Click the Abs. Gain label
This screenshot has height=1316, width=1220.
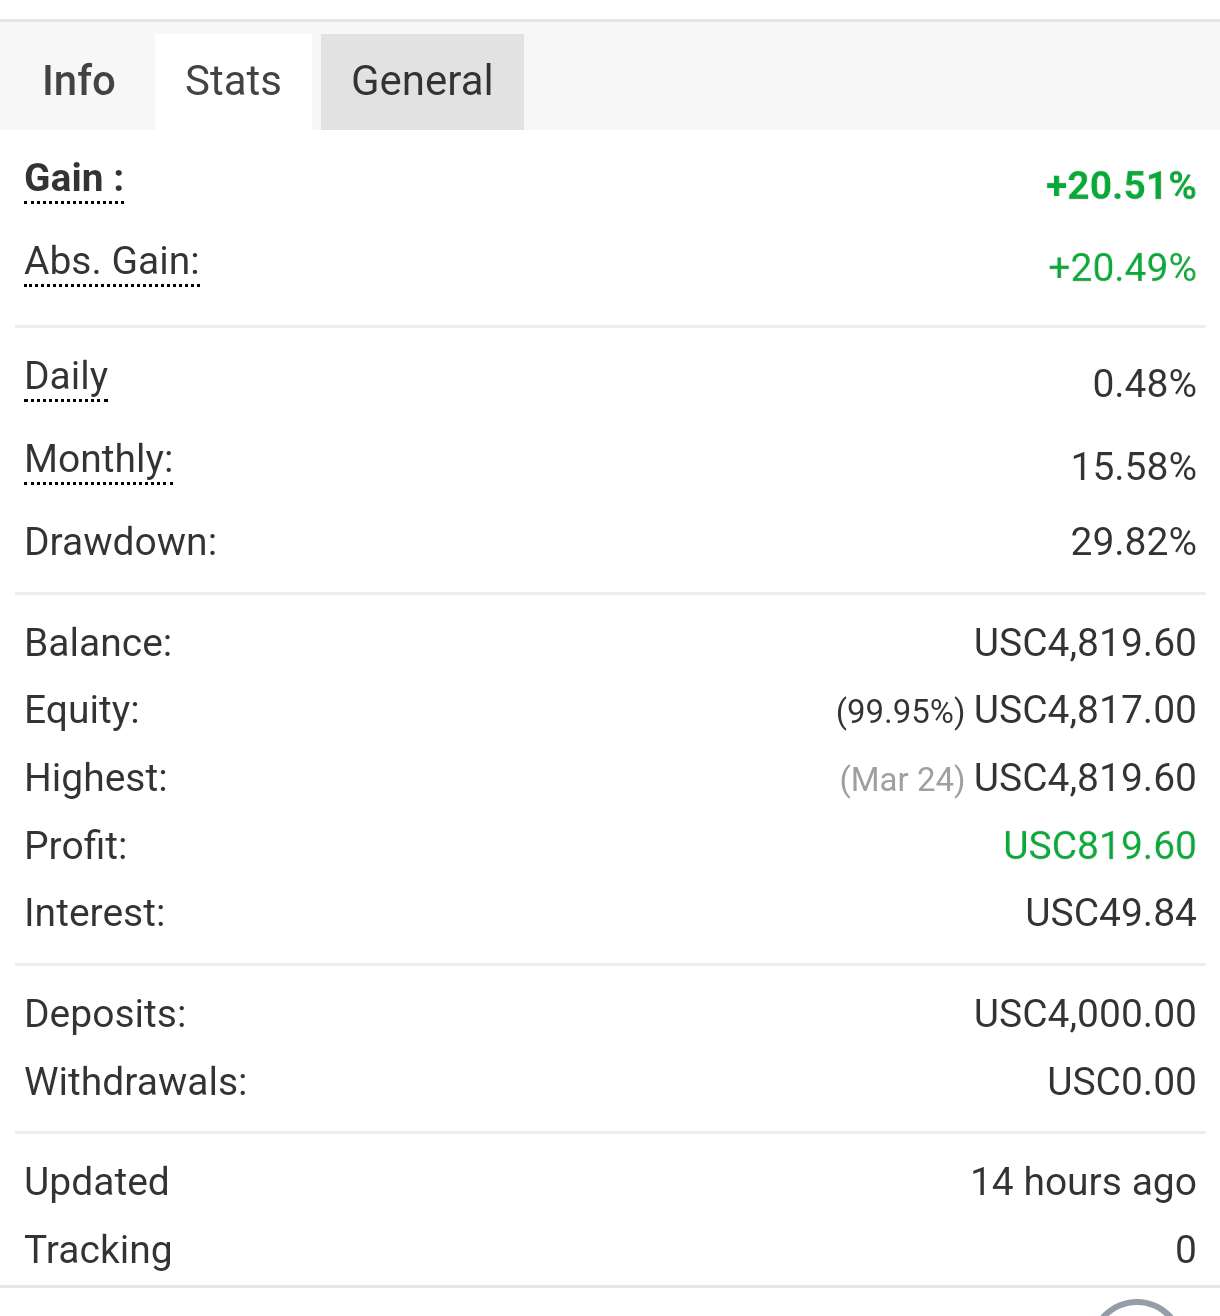[112, 262]
